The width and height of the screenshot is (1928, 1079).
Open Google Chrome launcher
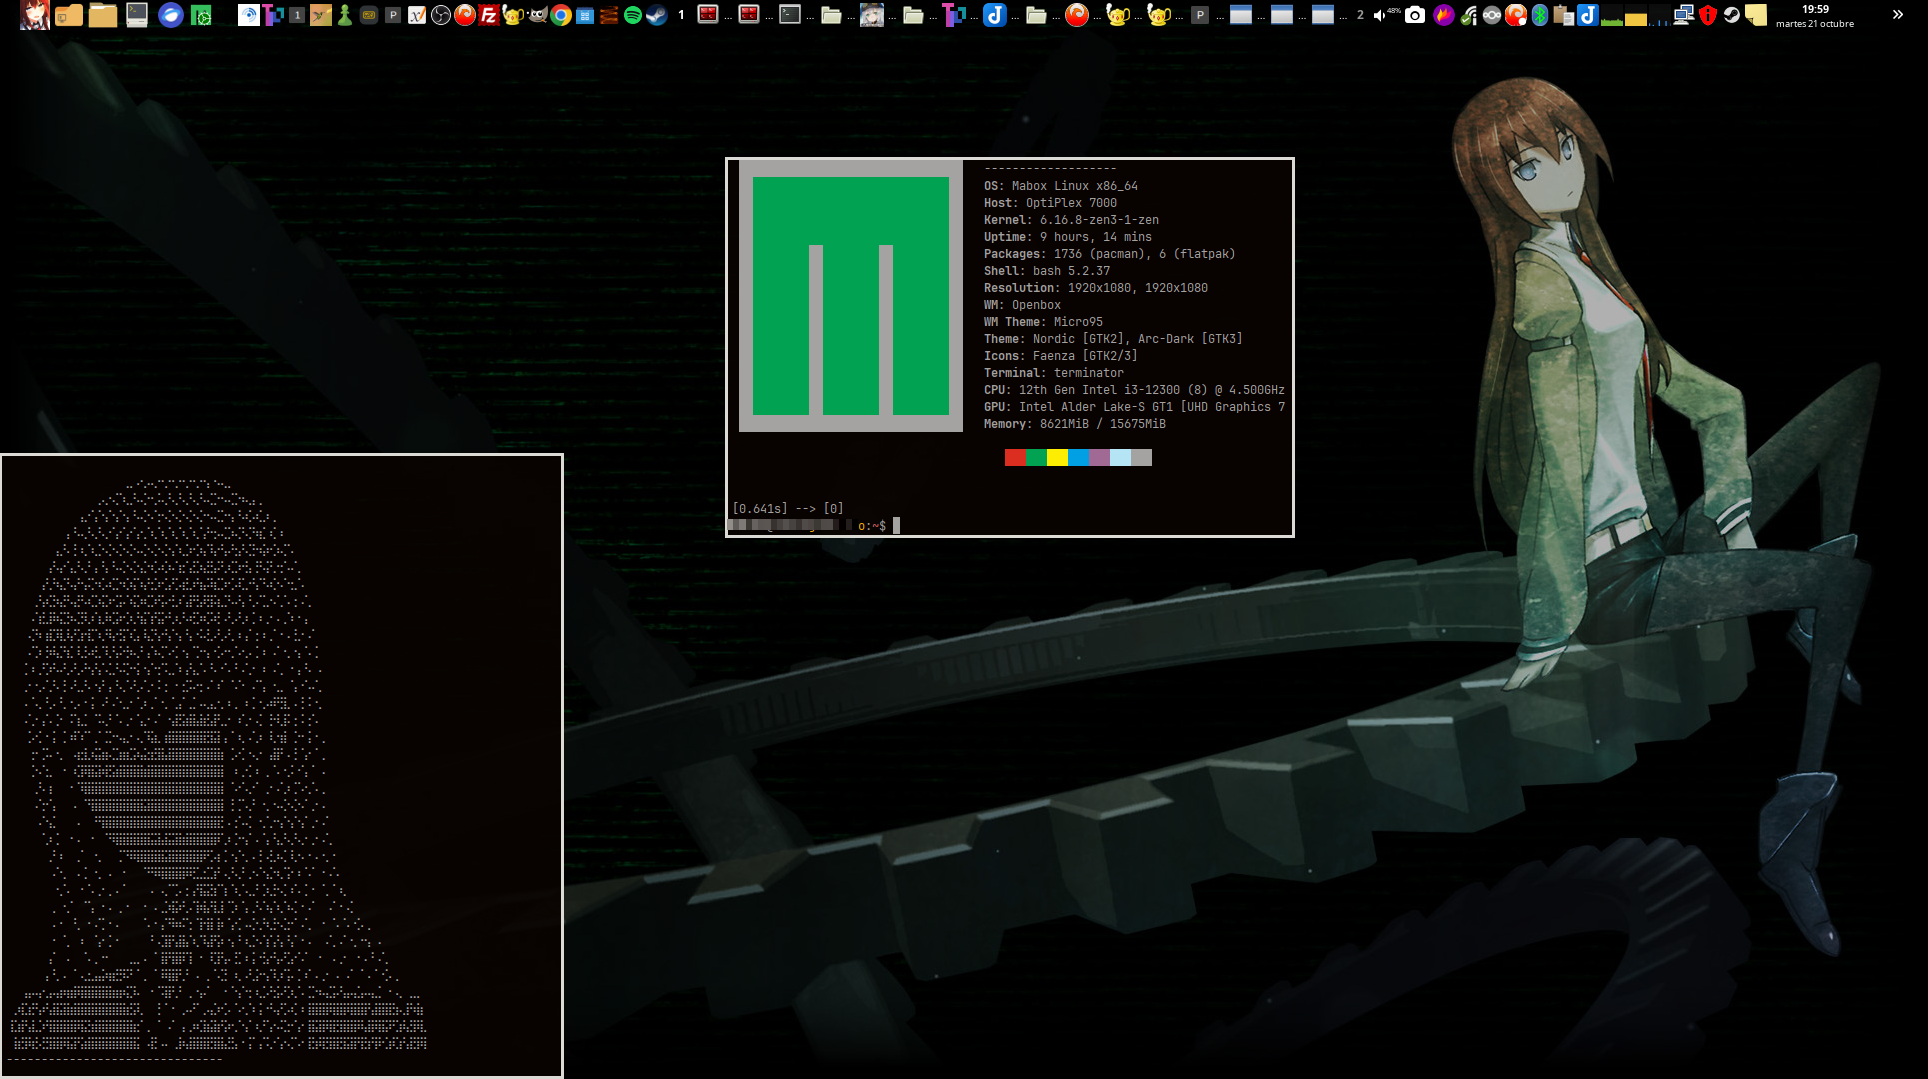pos(561,15)
